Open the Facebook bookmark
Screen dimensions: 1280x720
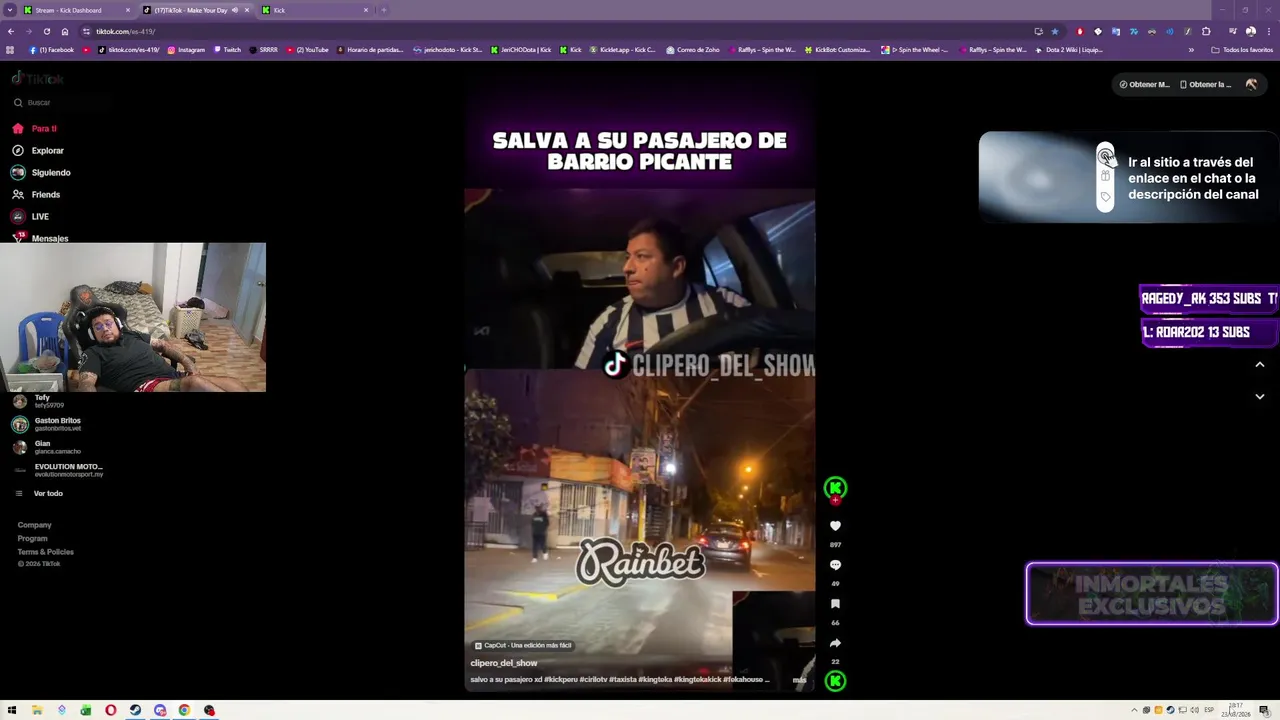52,50
